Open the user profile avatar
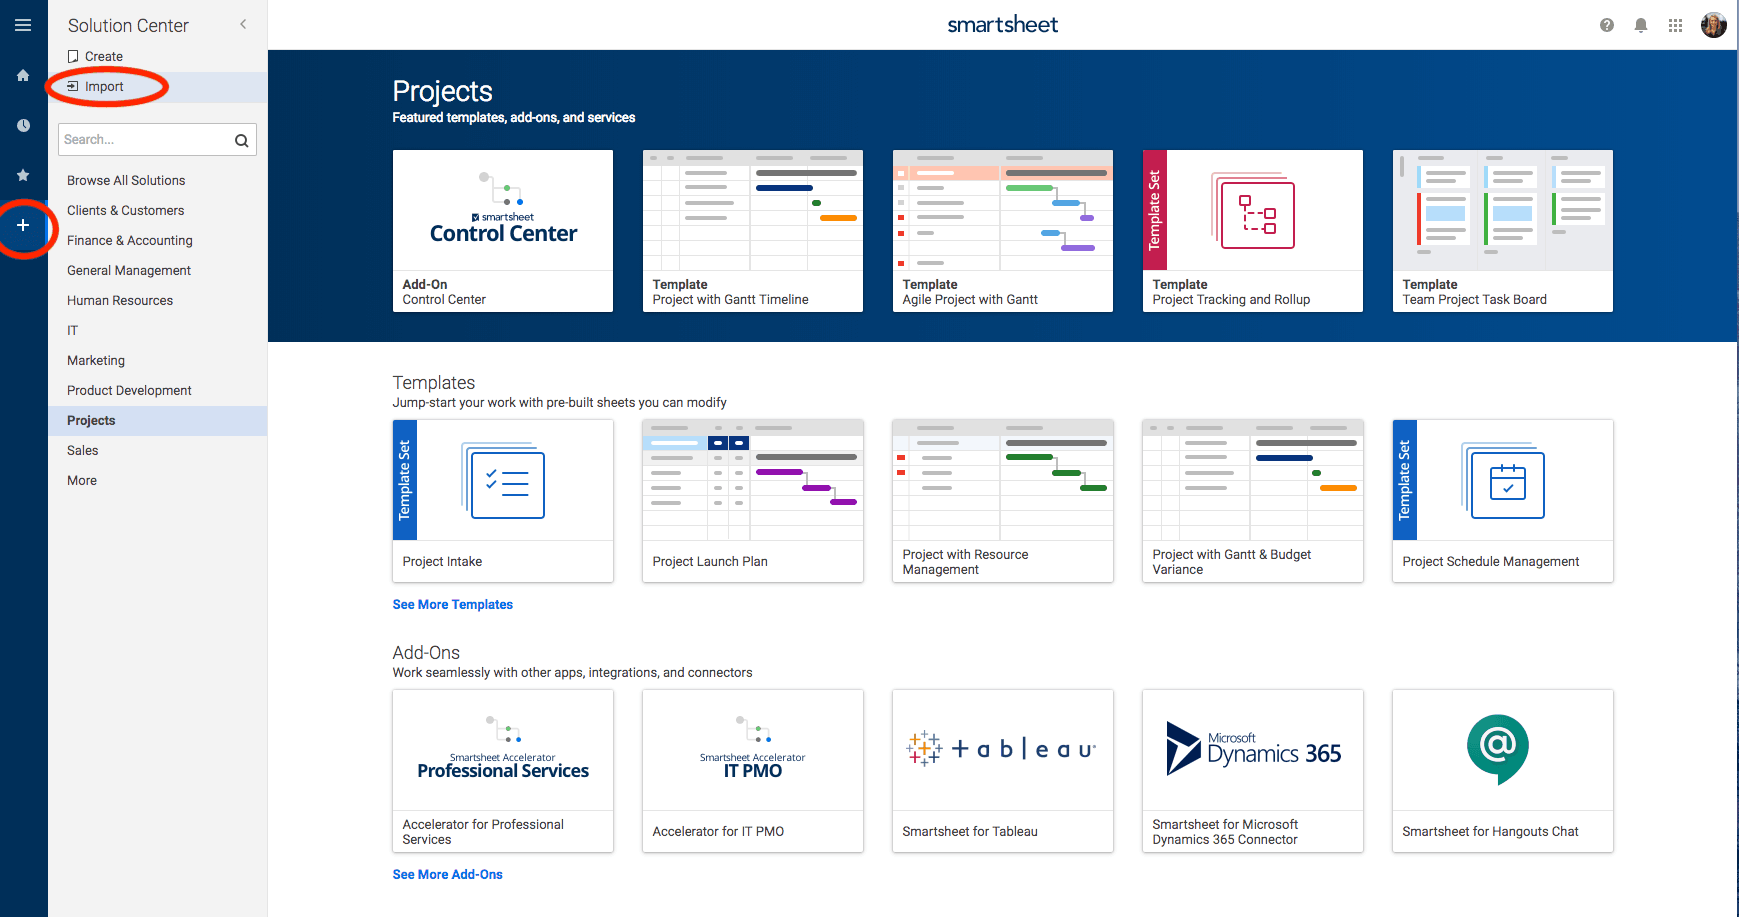The width and height of the screenshot is (1739, 917). pyautogui.click(x=1713, y=26)
